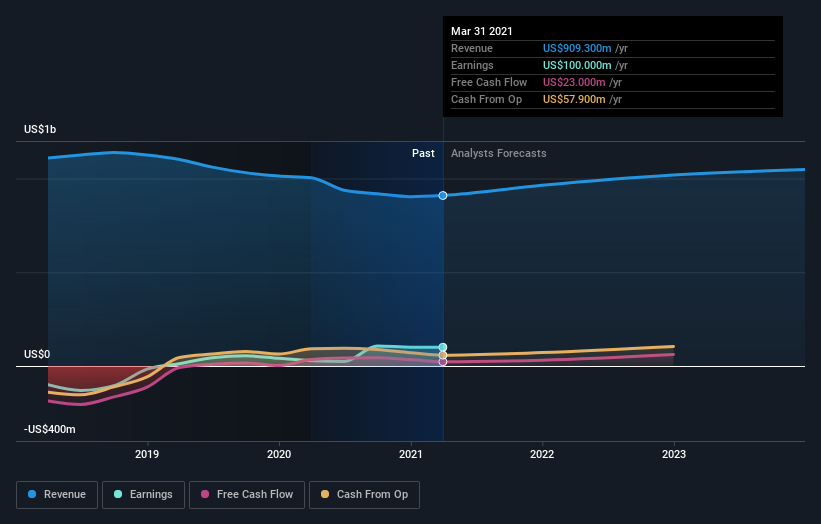Click the US$0 y-axis label
This screenshot has height=524, width=821.
pyautogui.click(x=37, y=354)
